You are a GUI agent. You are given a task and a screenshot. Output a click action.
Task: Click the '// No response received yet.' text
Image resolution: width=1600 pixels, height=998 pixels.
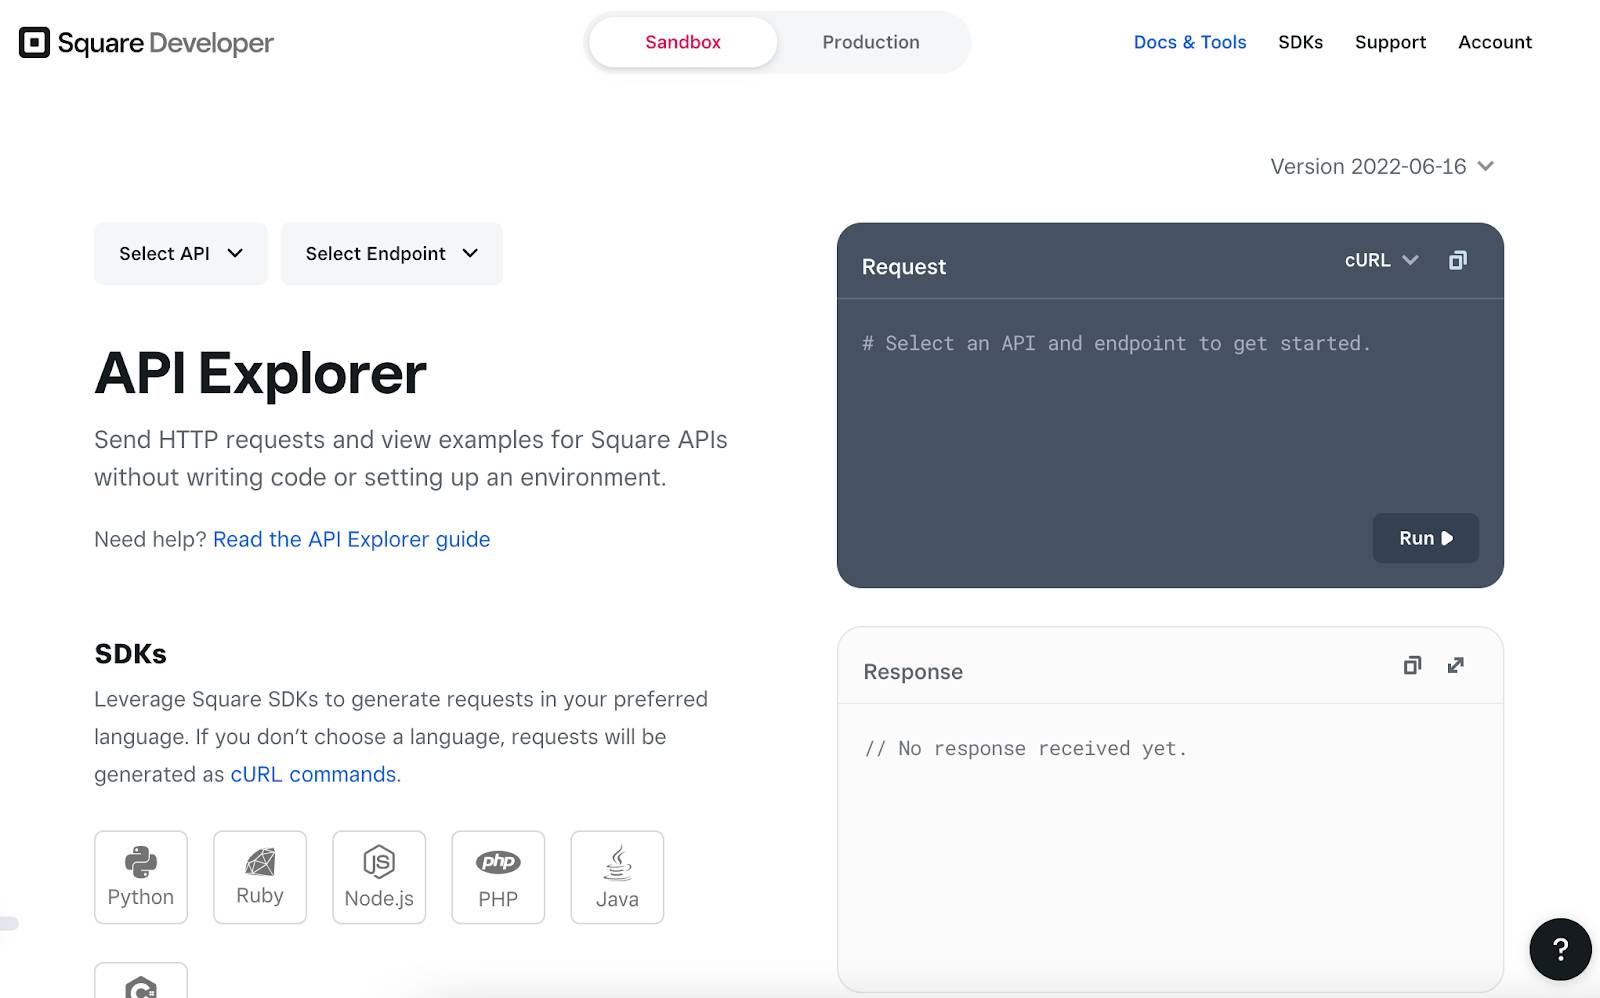click(x=1026, y=748)
